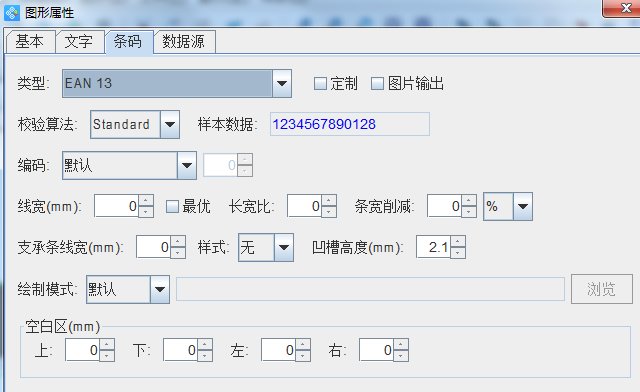This screenshot has height=392, width=640.
Task: Click the 校验算法 label text
Action: (47, 124)
